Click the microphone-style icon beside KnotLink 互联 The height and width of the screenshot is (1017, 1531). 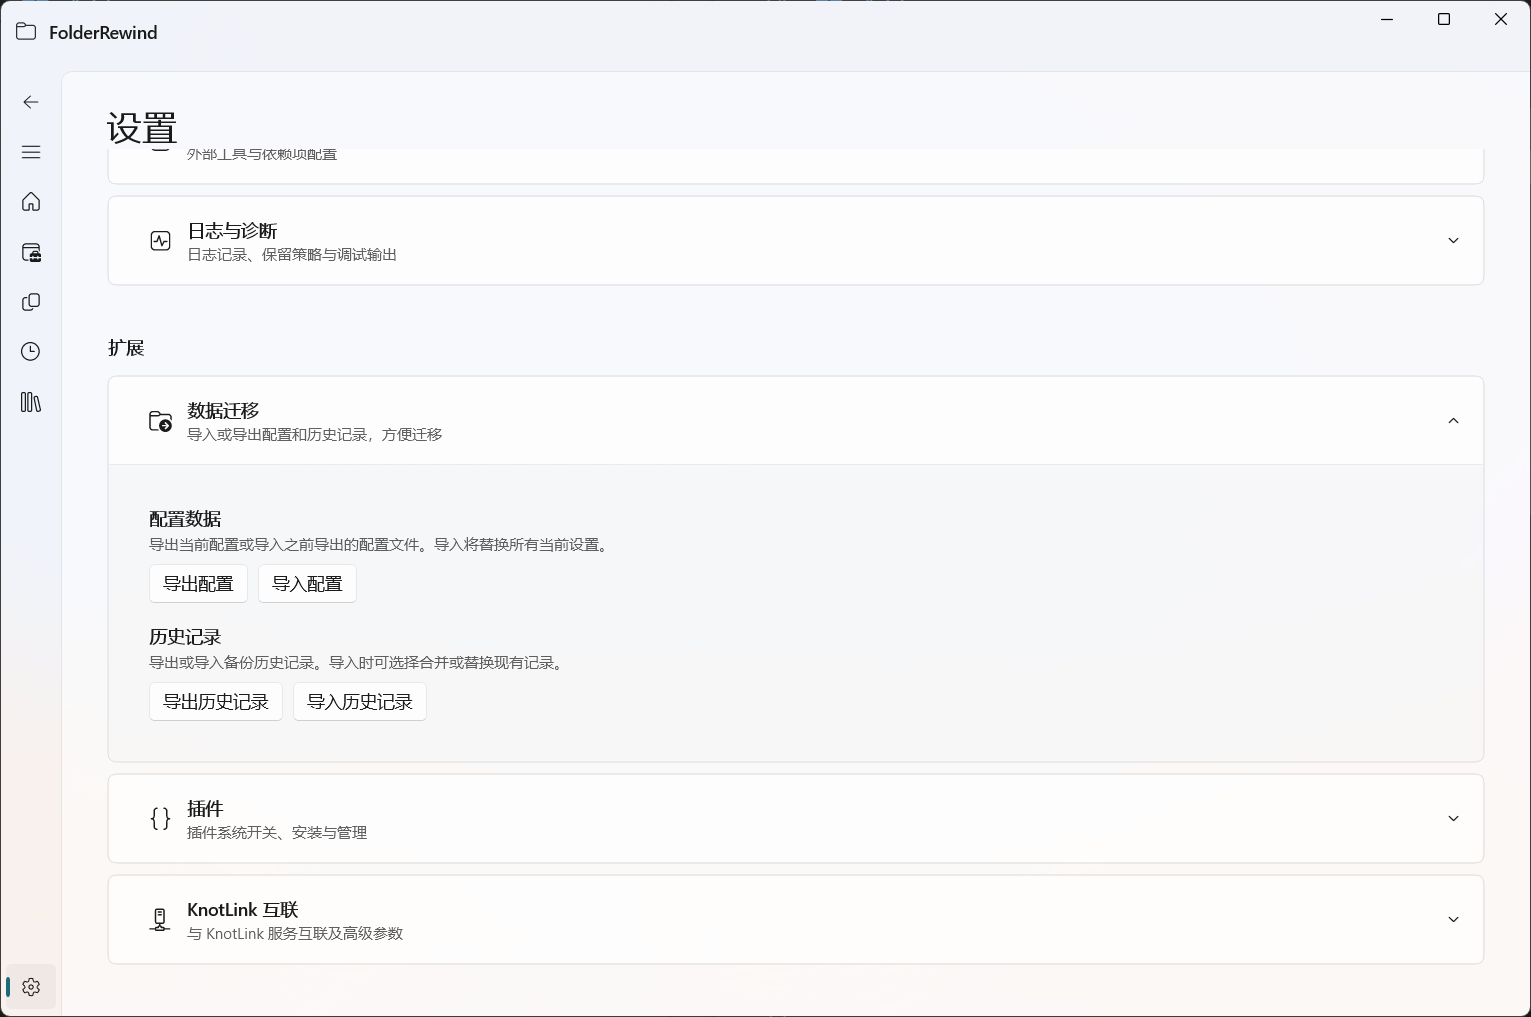pyautogui.click(x=160, y=919)
